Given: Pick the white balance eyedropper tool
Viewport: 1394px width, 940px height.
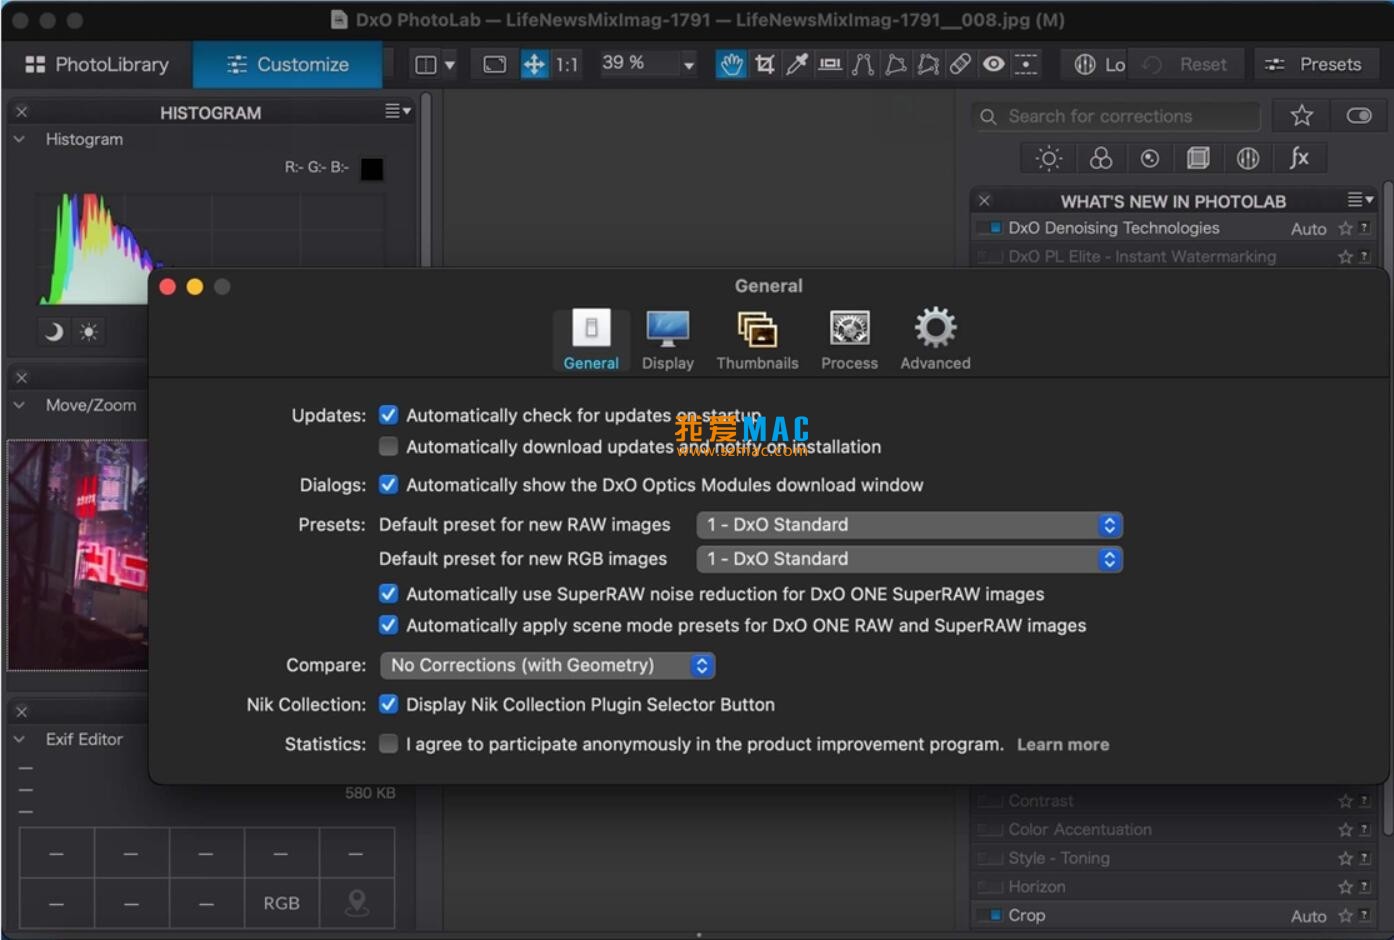Looking at the screenshot, I should (x=797, y=64).
